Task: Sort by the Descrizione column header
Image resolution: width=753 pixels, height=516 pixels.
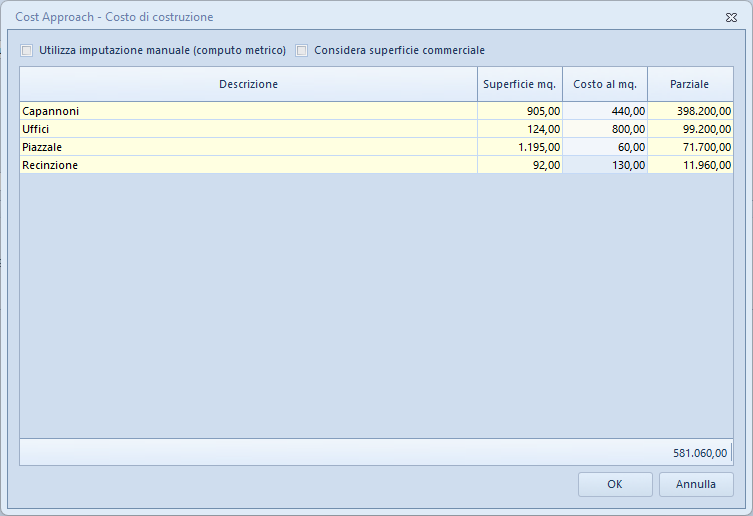Action: [x=248, y=84]
